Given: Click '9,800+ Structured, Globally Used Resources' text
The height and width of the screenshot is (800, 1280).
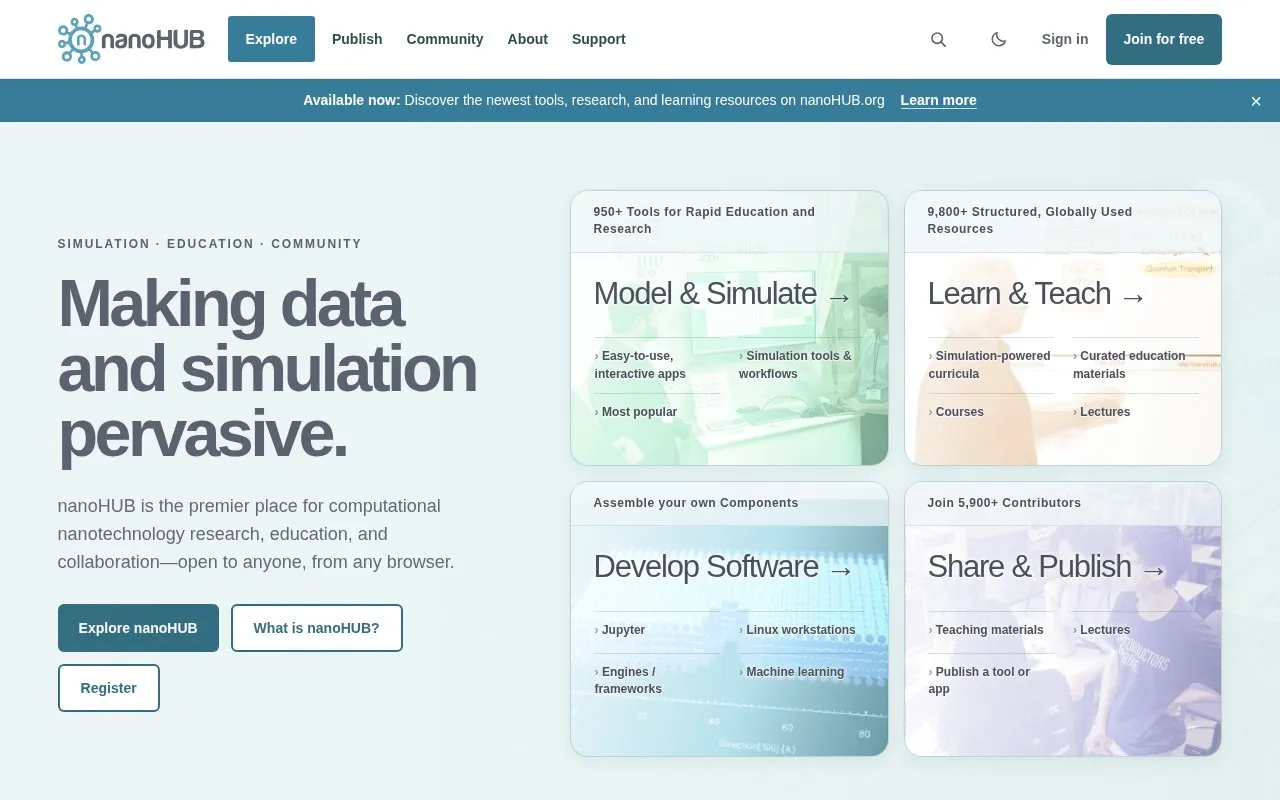Looking at the screenshot, I should 1030,220.
